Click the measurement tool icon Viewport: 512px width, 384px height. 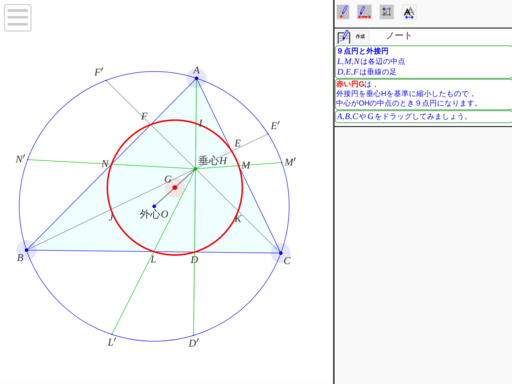point(387,12)
